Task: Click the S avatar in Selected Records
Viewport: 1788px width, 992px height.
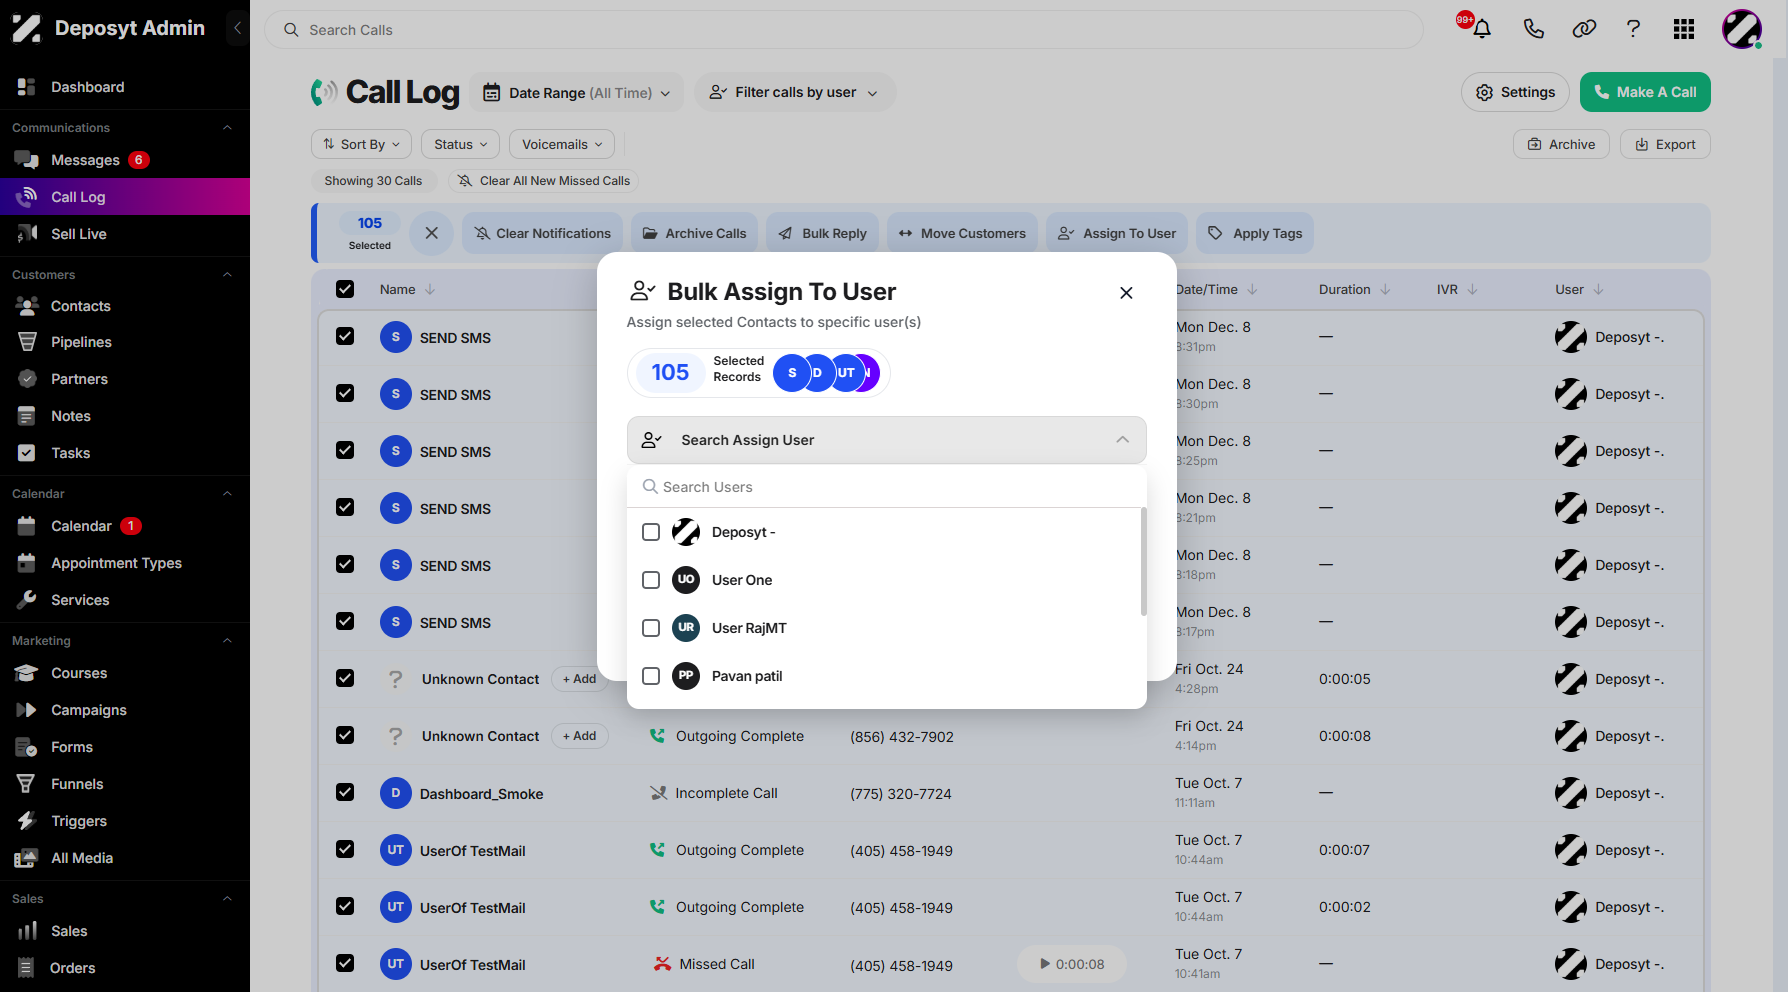Action: coord(791,373)
